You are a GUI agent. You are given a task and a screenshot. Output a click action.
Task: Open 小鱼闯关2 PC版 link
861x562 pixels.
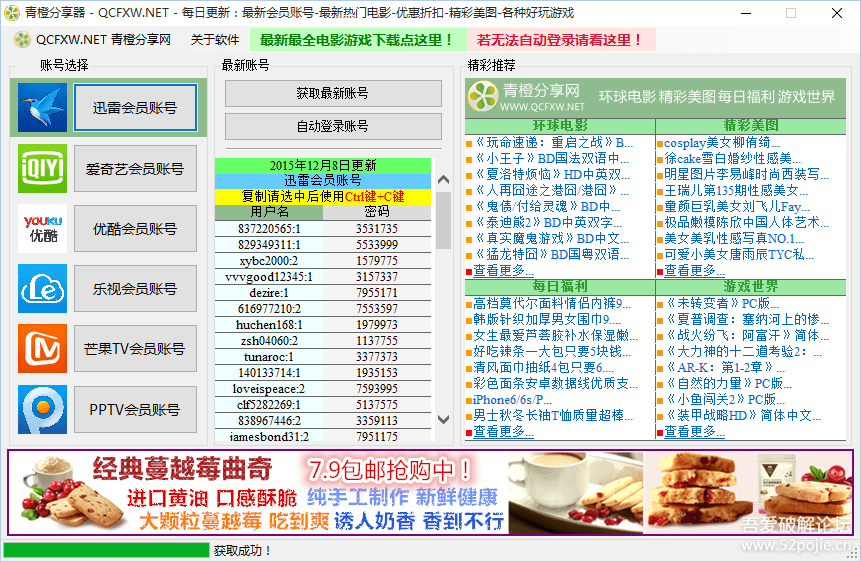click(x=725, y=400)
